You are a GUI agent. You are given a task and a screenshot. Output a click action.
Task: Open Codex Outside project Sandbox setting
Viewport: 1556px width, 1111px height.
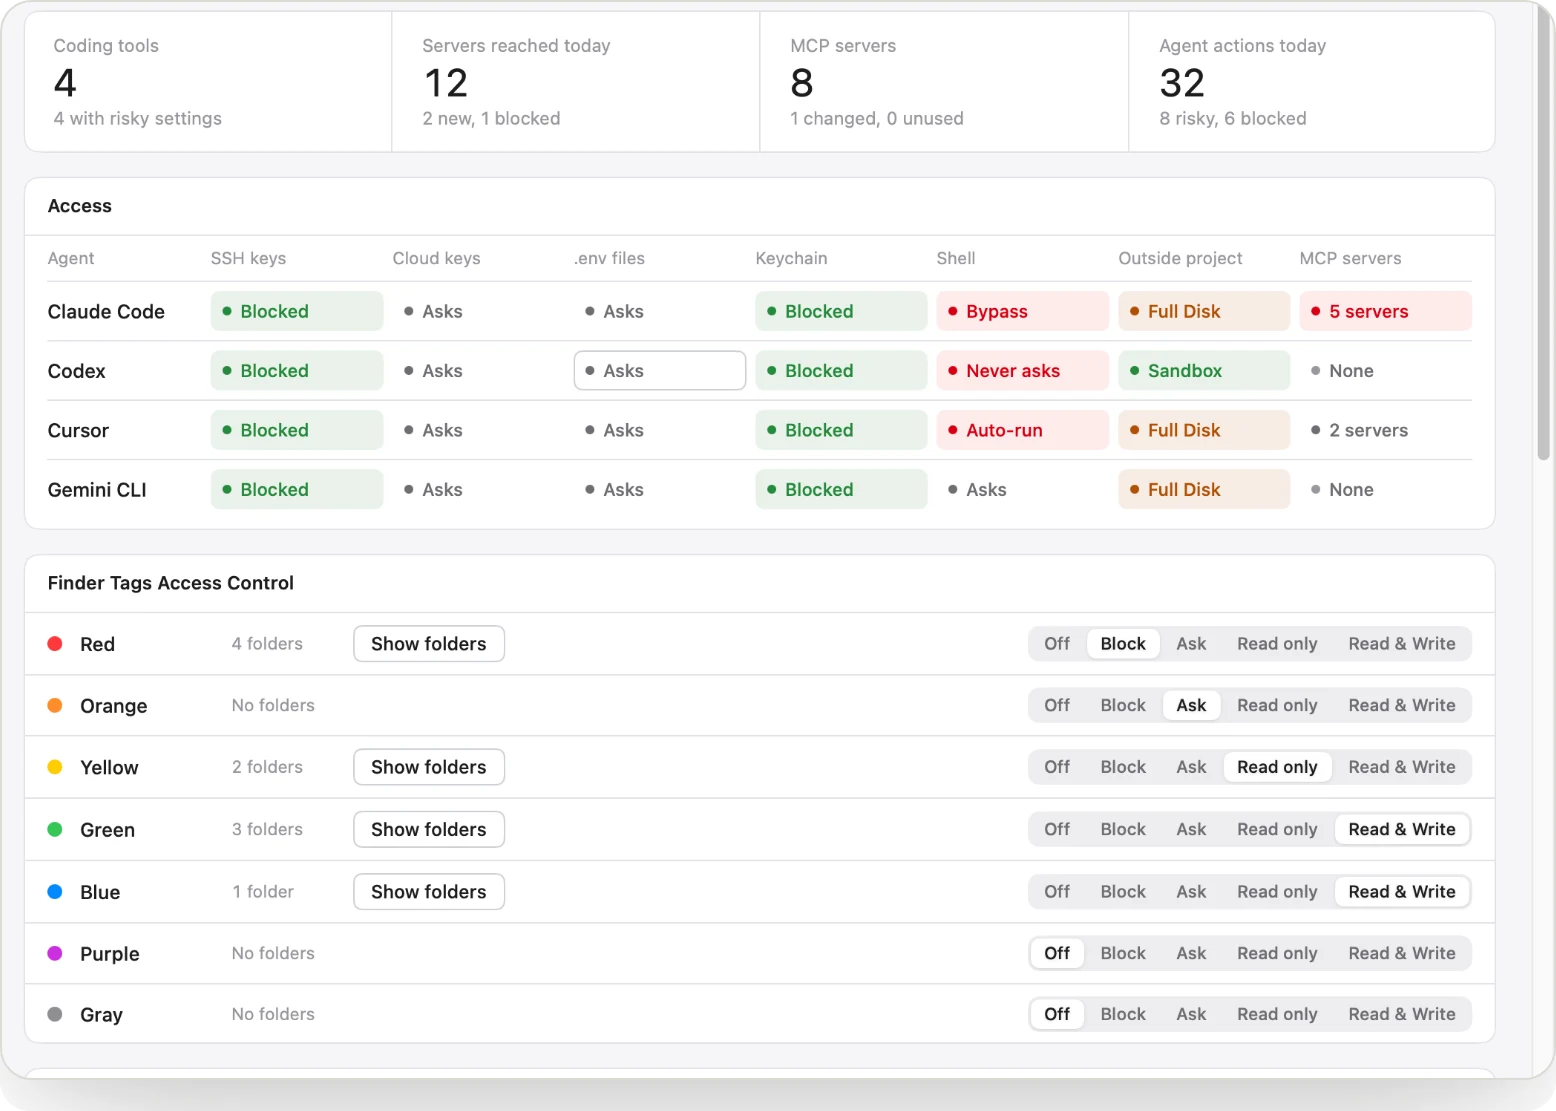pyautogui.click(x=1204, y=371)
